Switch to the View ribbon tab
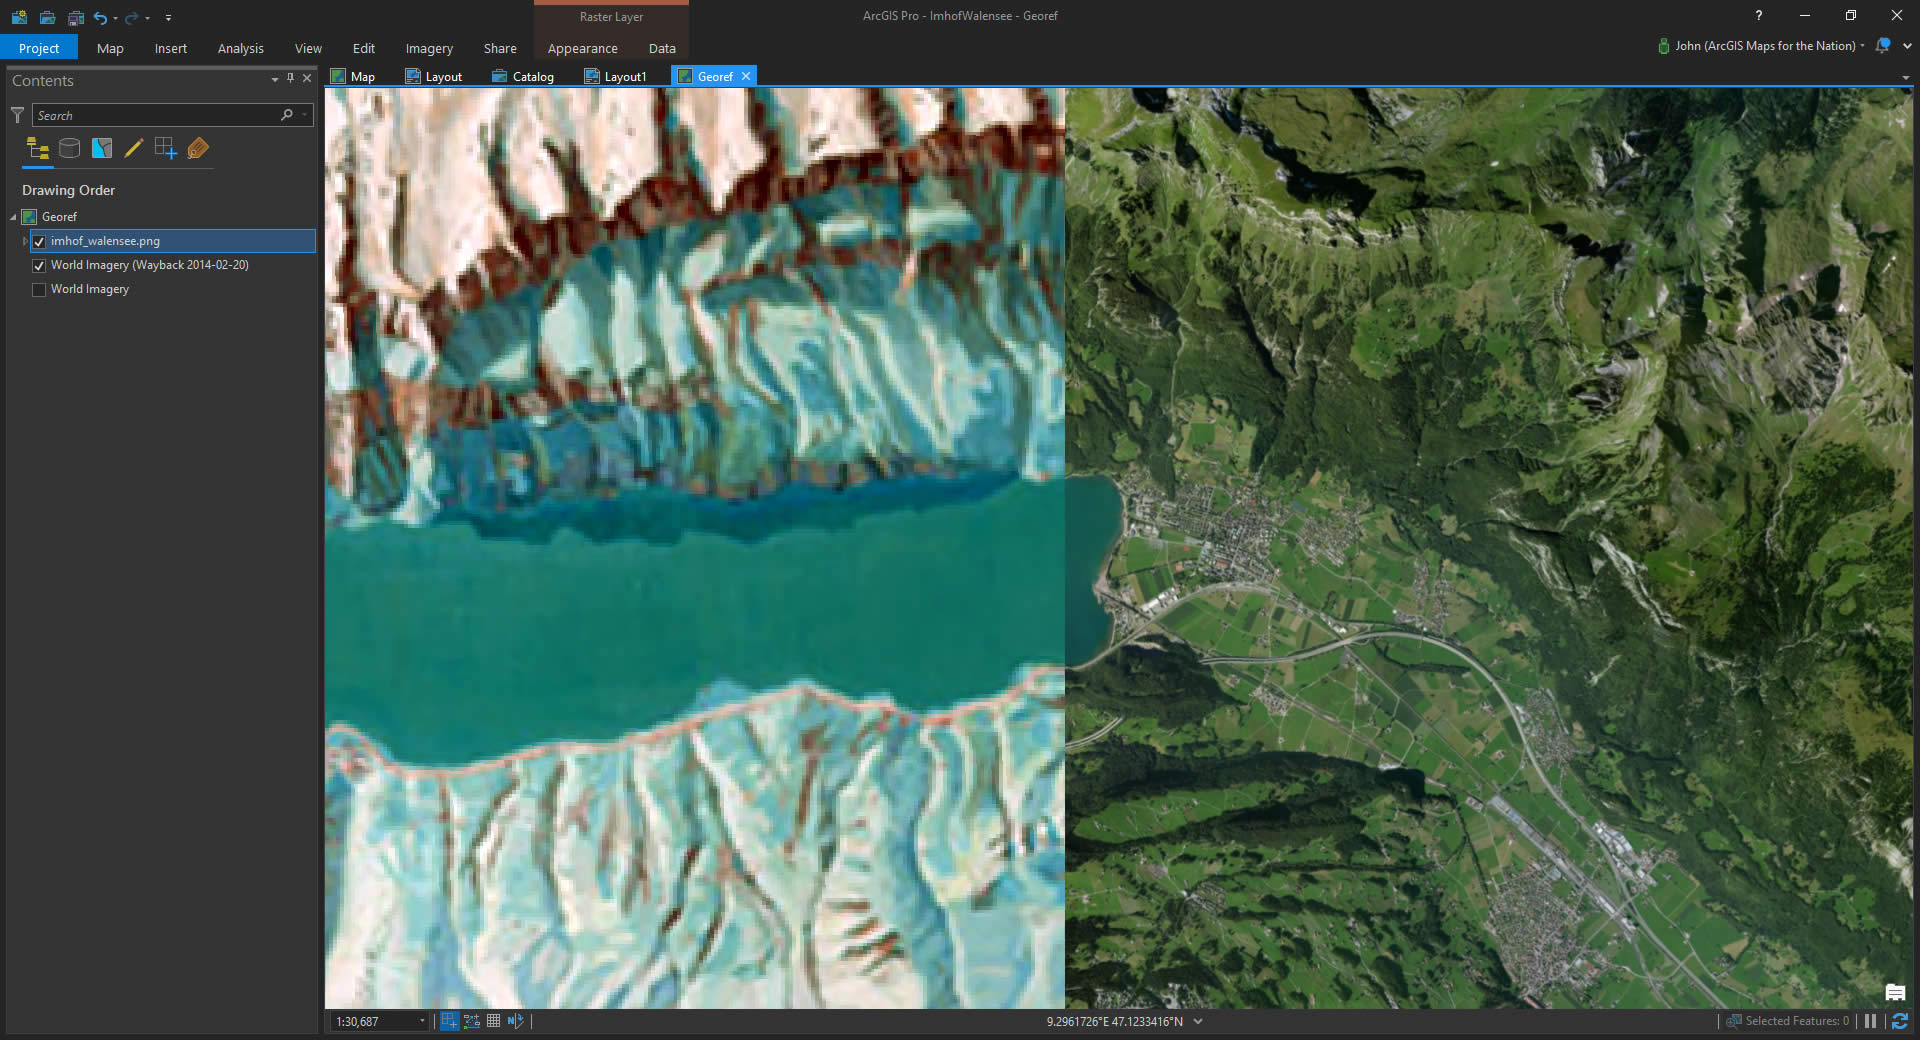Image resolution: width=1920 pixels, height=1040 pixels. click(308, 48)
